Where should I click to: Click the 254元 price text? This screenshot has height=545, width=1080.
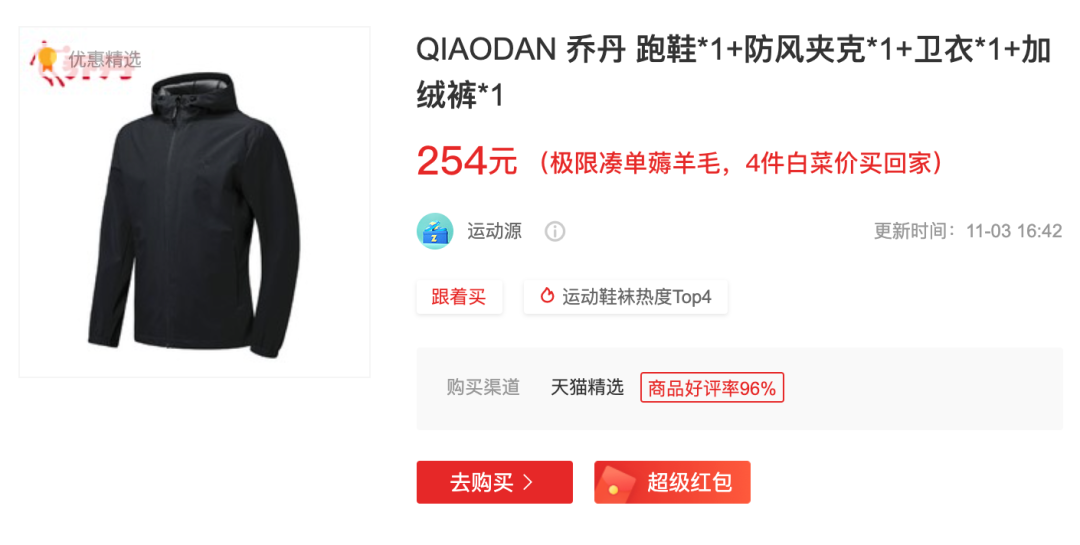click(x=467, y=162)
